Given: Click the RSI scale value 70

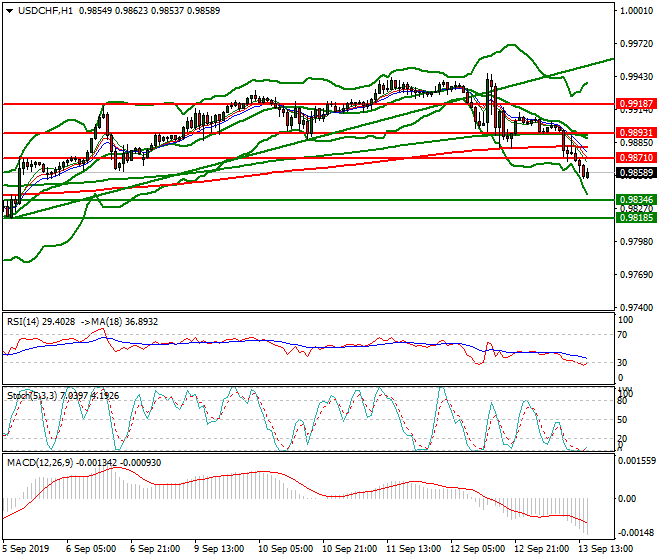Looking at the screenshot, I should coord(623,335).
